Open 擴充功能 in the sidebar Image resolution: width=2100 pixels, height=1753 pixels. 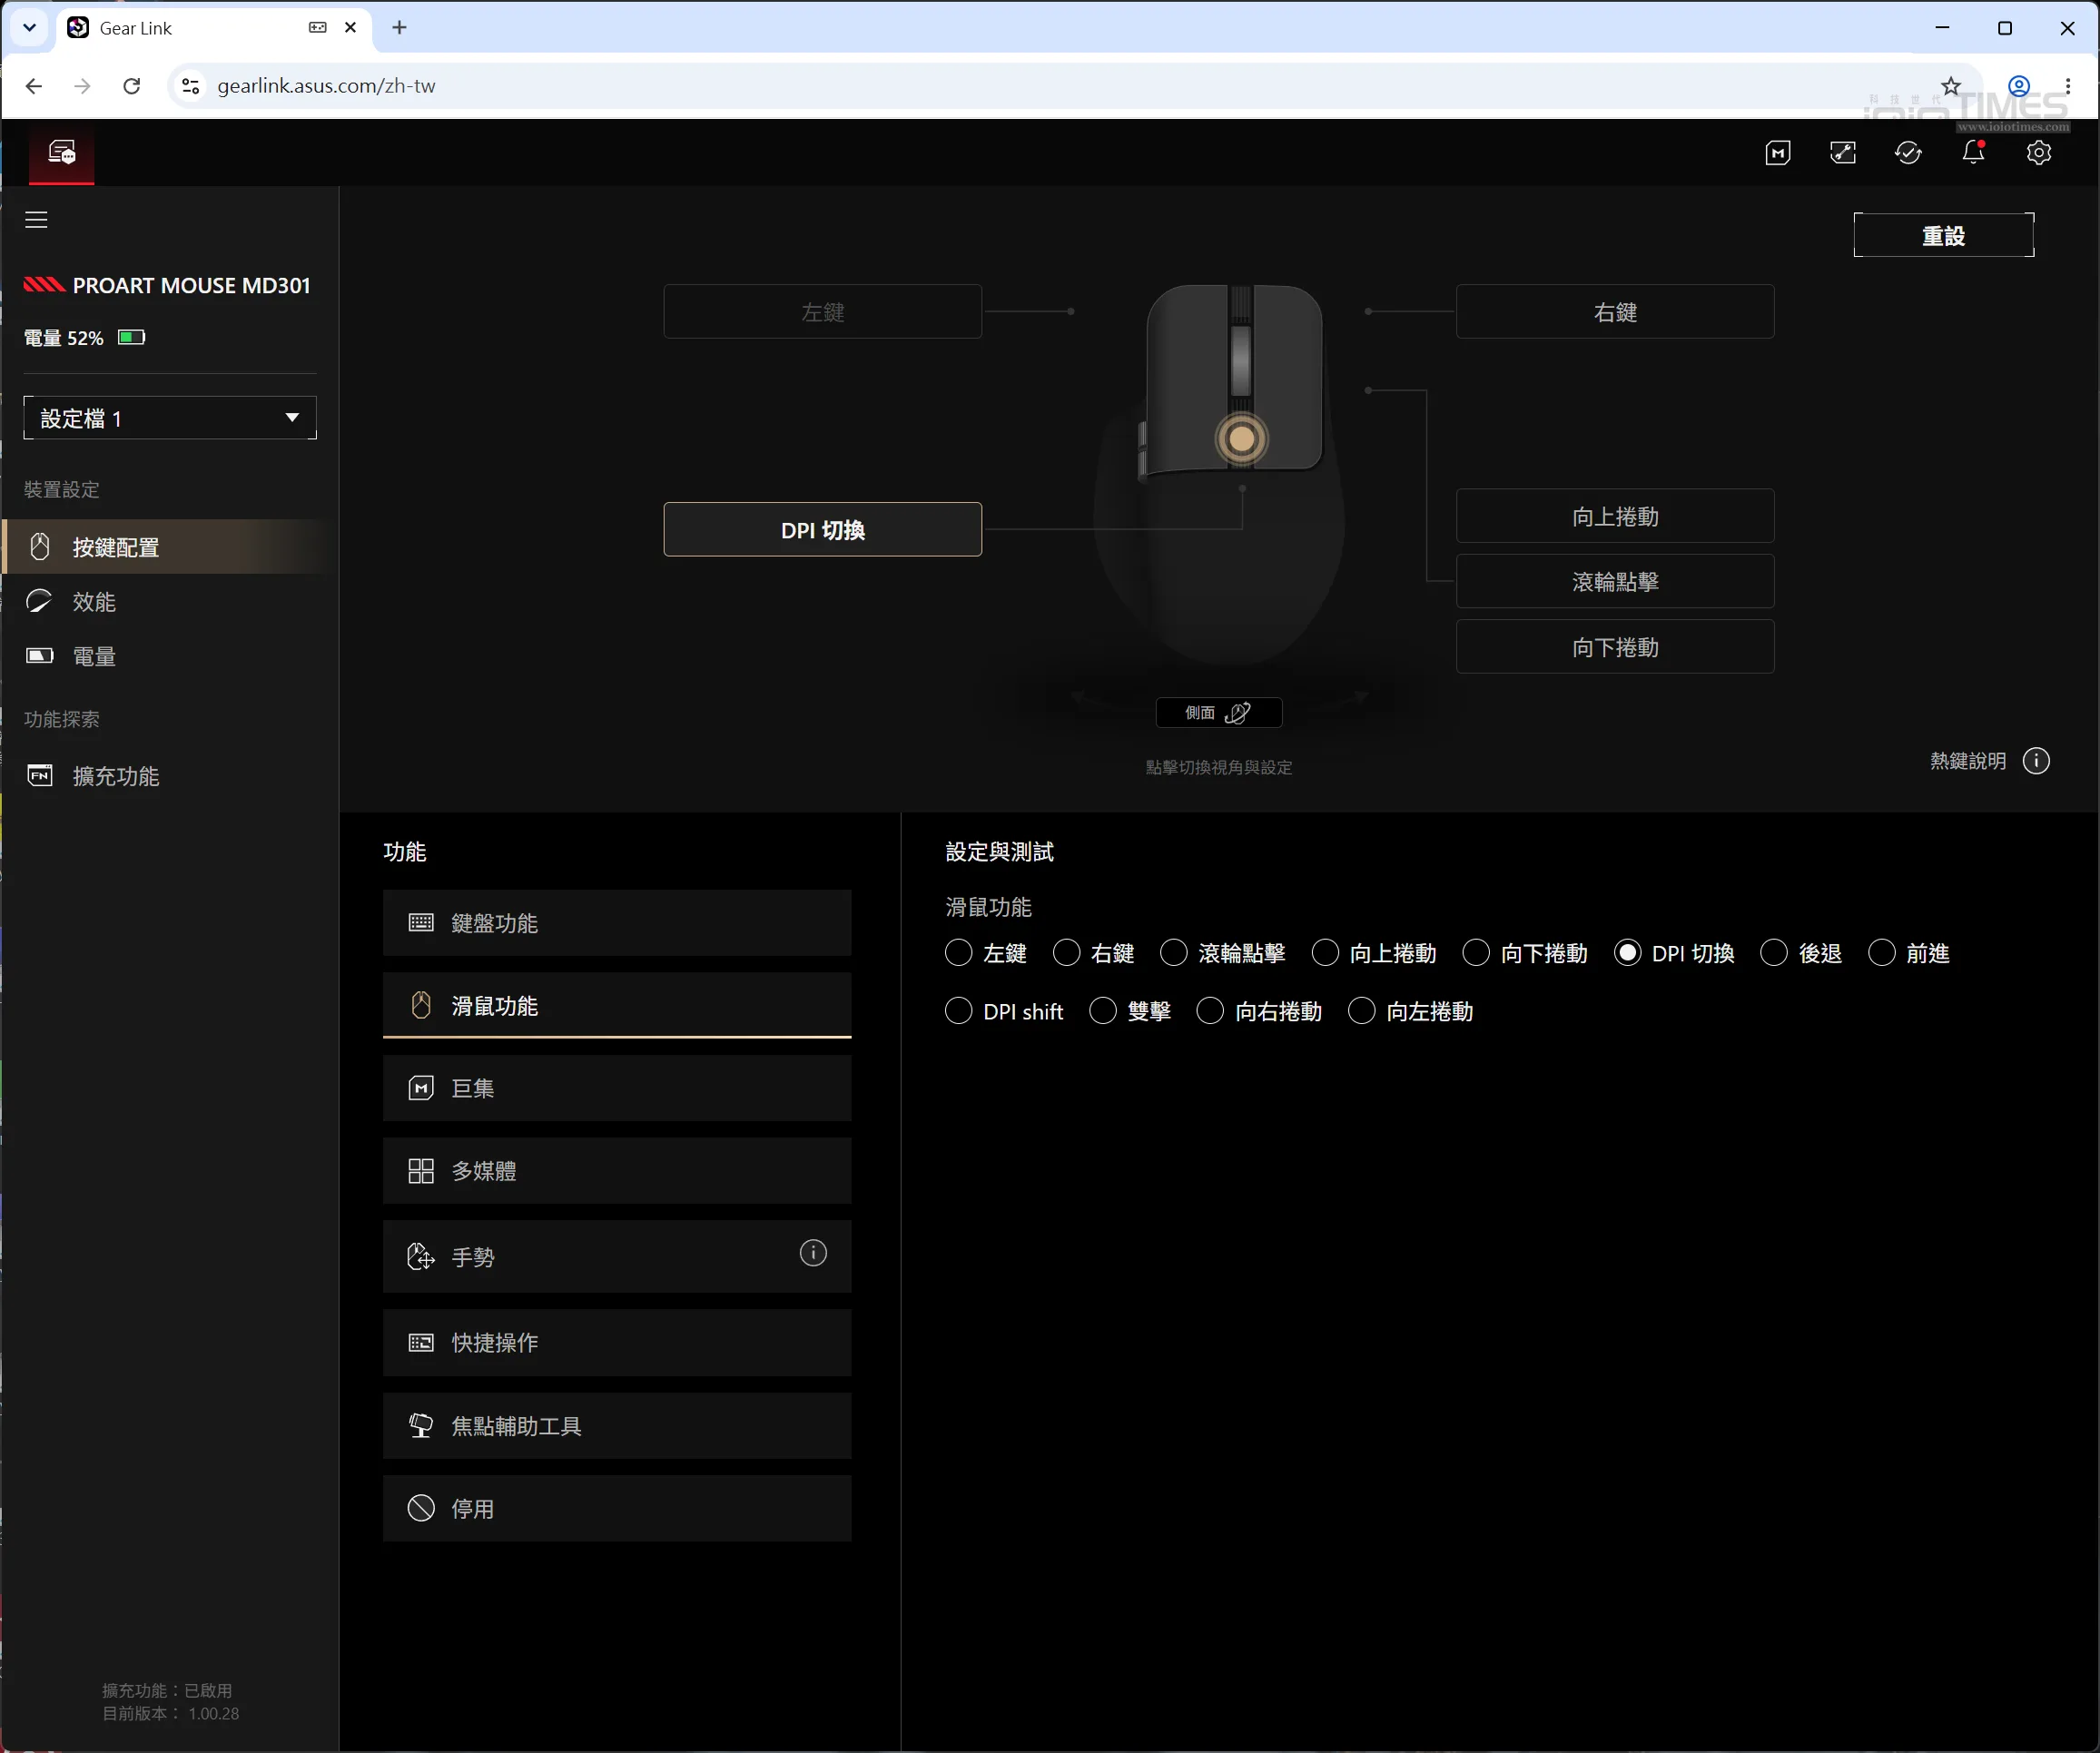point(170,776)
